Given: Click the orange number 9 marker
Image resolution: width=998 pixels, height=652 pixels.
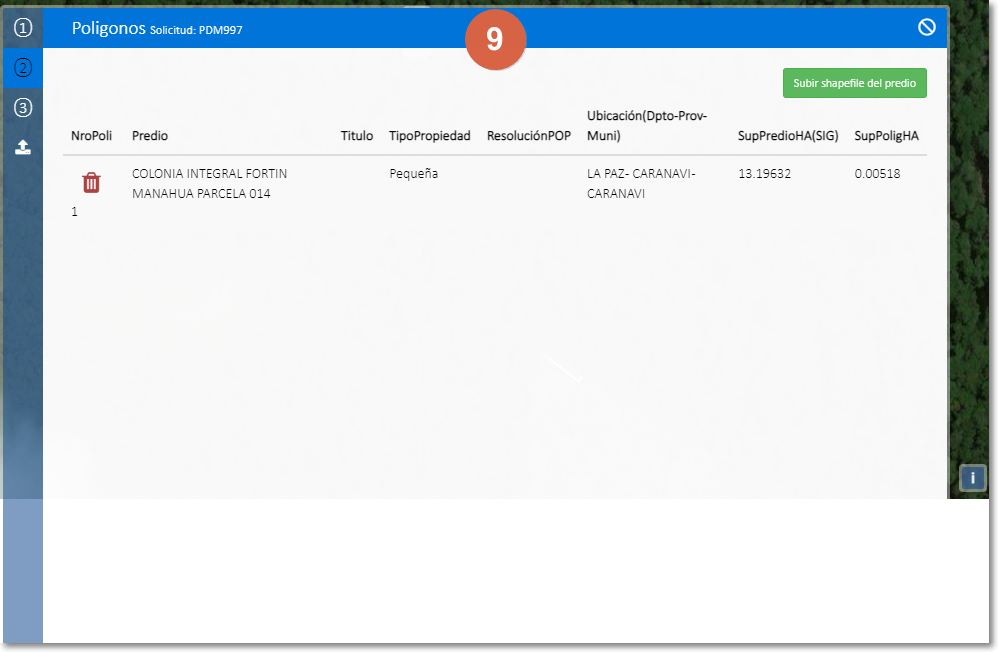Looking at the screenshot, I should (x=495, y=40).
